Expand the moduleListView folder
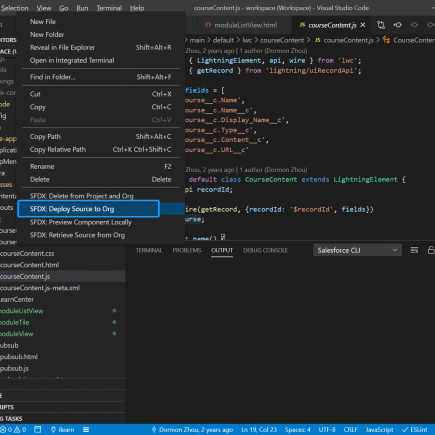435x435 pixels. pyautogui.click(x=62, y=311)
